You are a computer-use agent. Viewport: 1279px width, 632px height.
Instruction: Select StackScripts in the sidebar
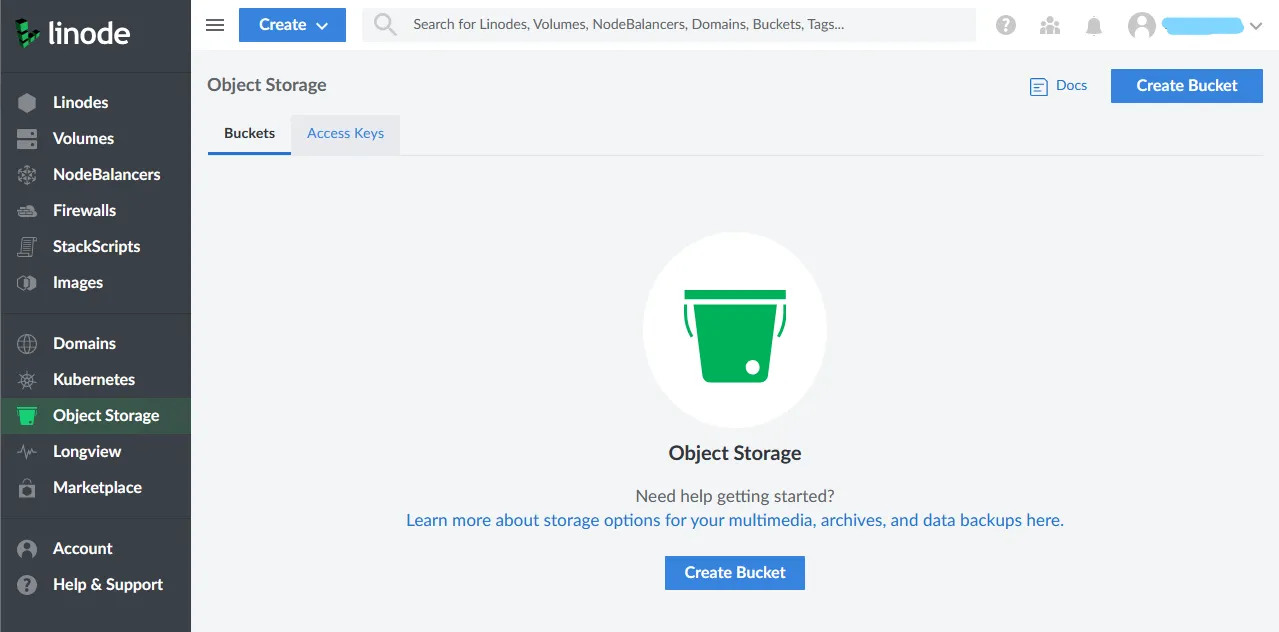pyautogui.click(x=95, y=246)
